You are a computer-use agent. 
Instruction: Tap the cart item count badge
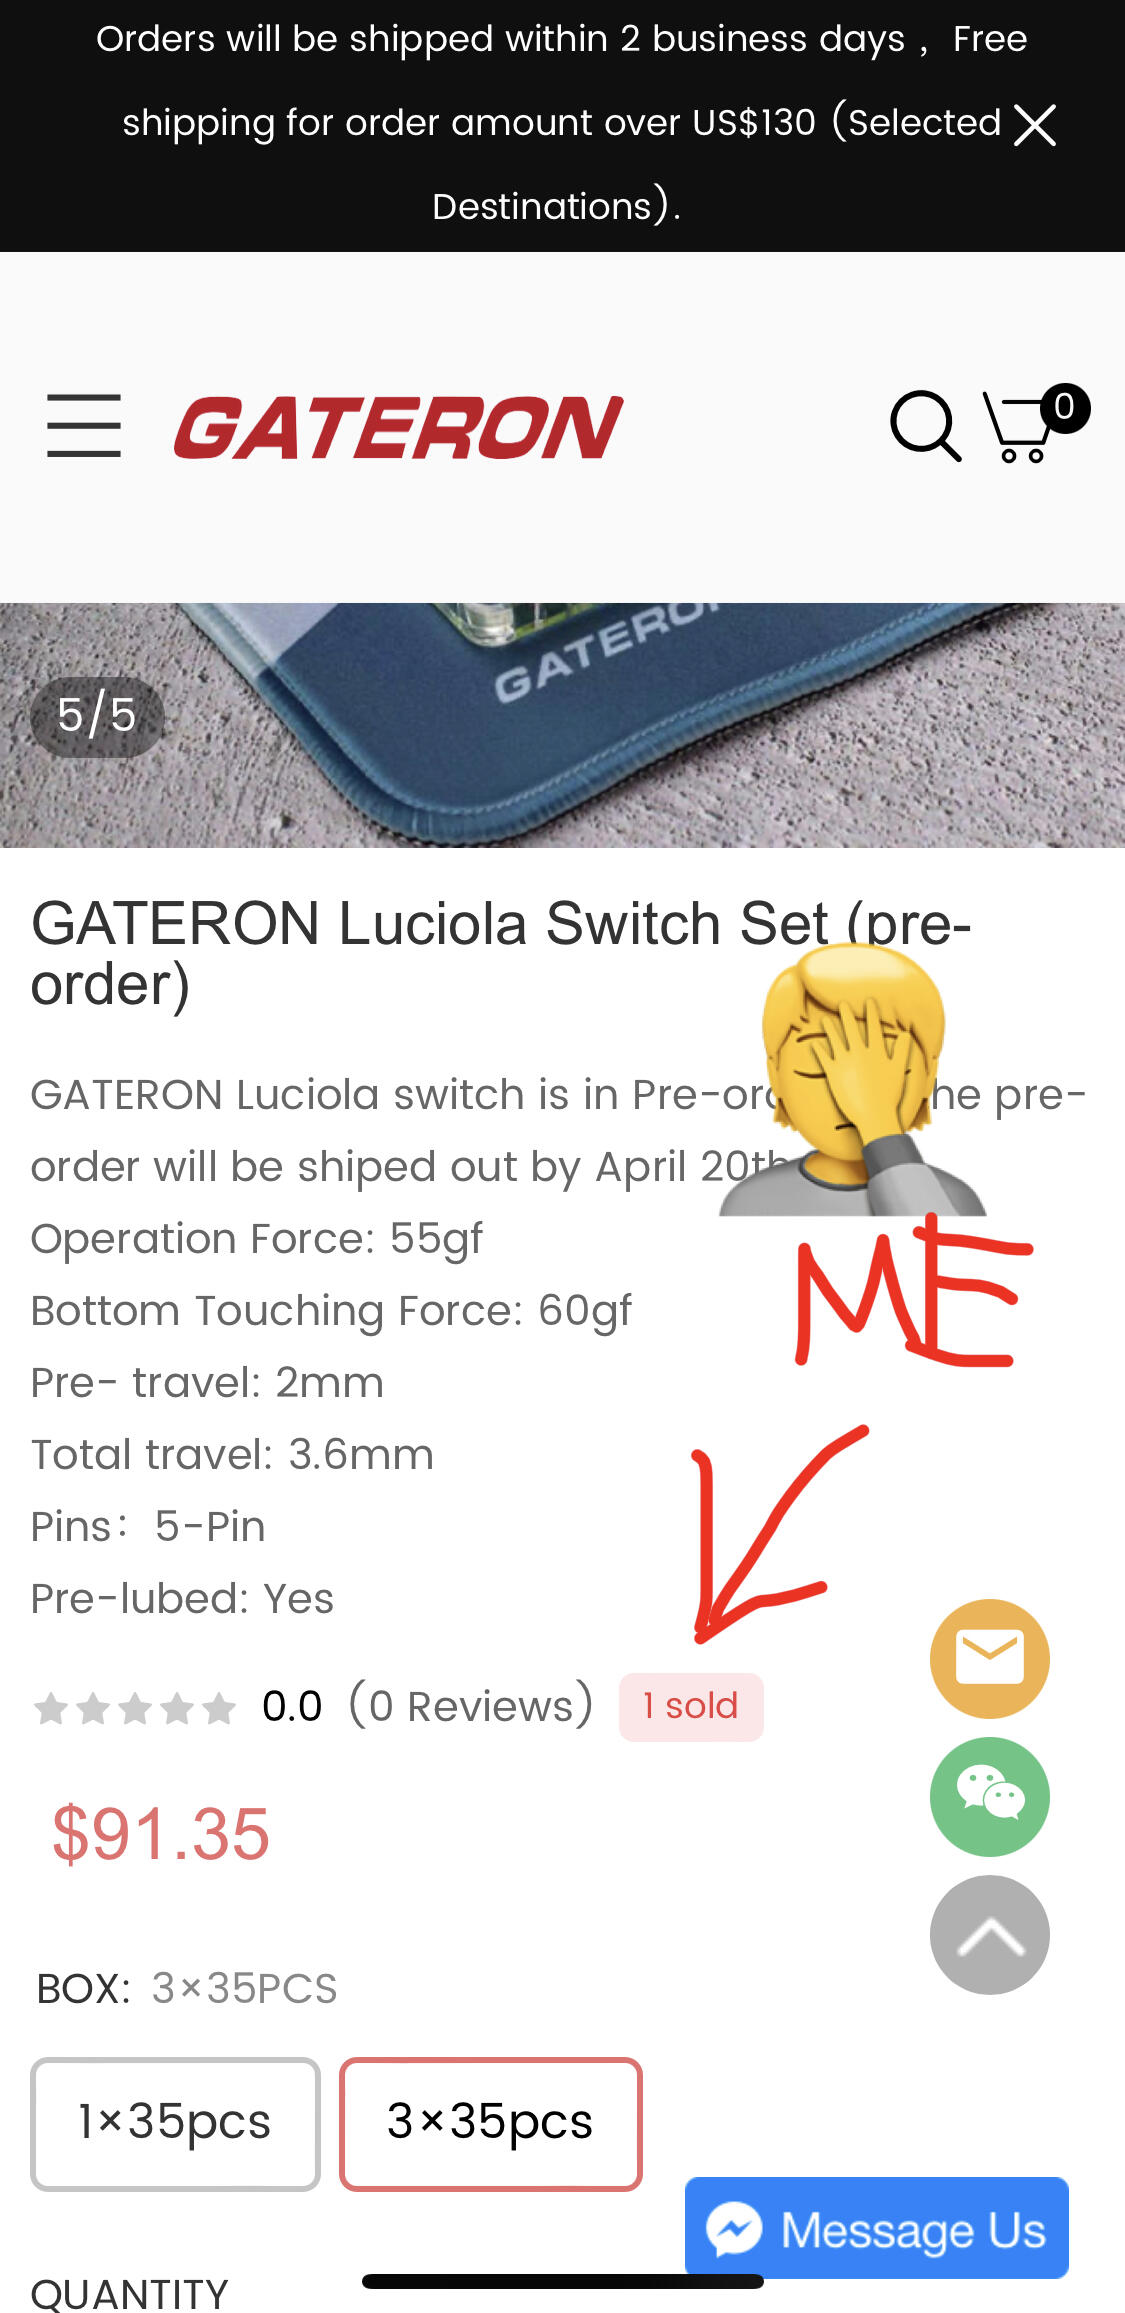[x=1064, y=407]
